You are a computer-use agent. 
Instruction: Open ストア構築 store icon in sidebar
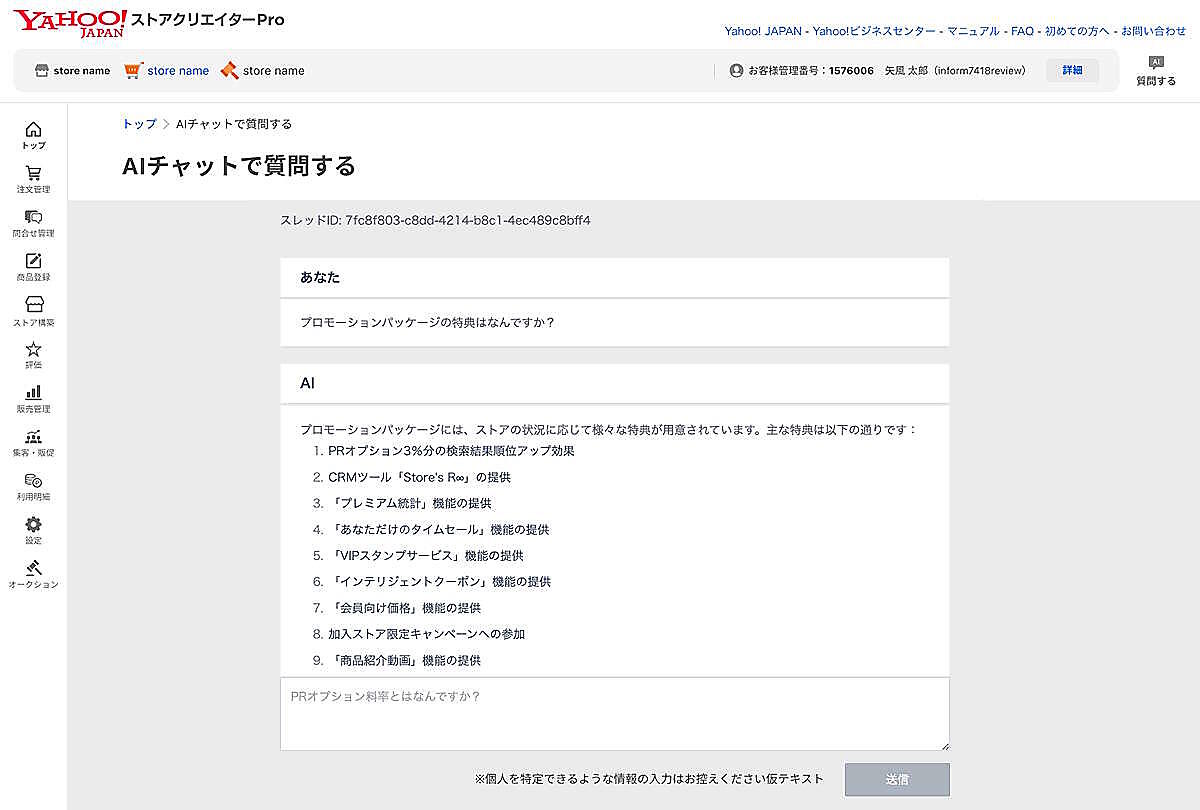tap(33, 305)
